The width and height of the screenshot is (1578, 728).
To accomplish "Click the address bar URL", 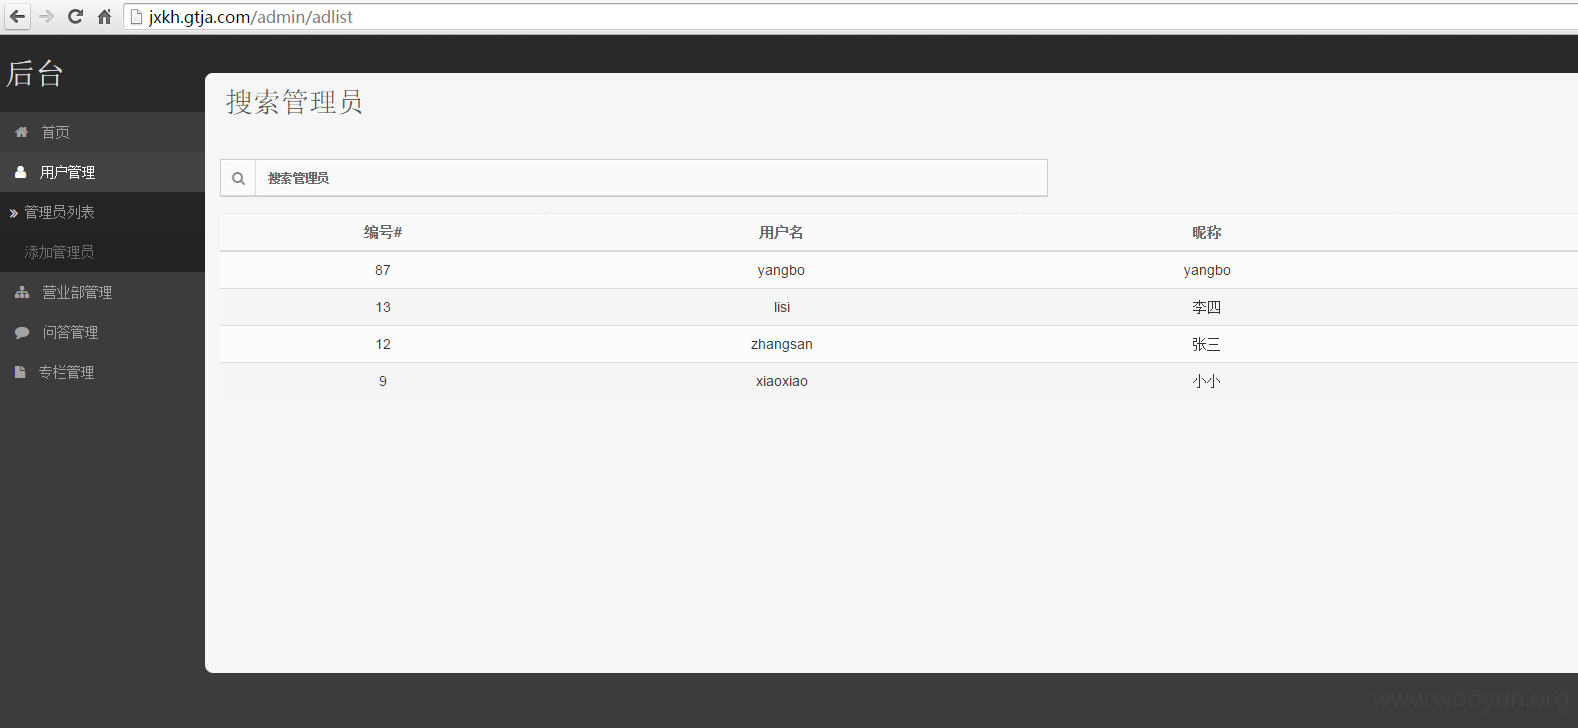I will click(251, 17).
